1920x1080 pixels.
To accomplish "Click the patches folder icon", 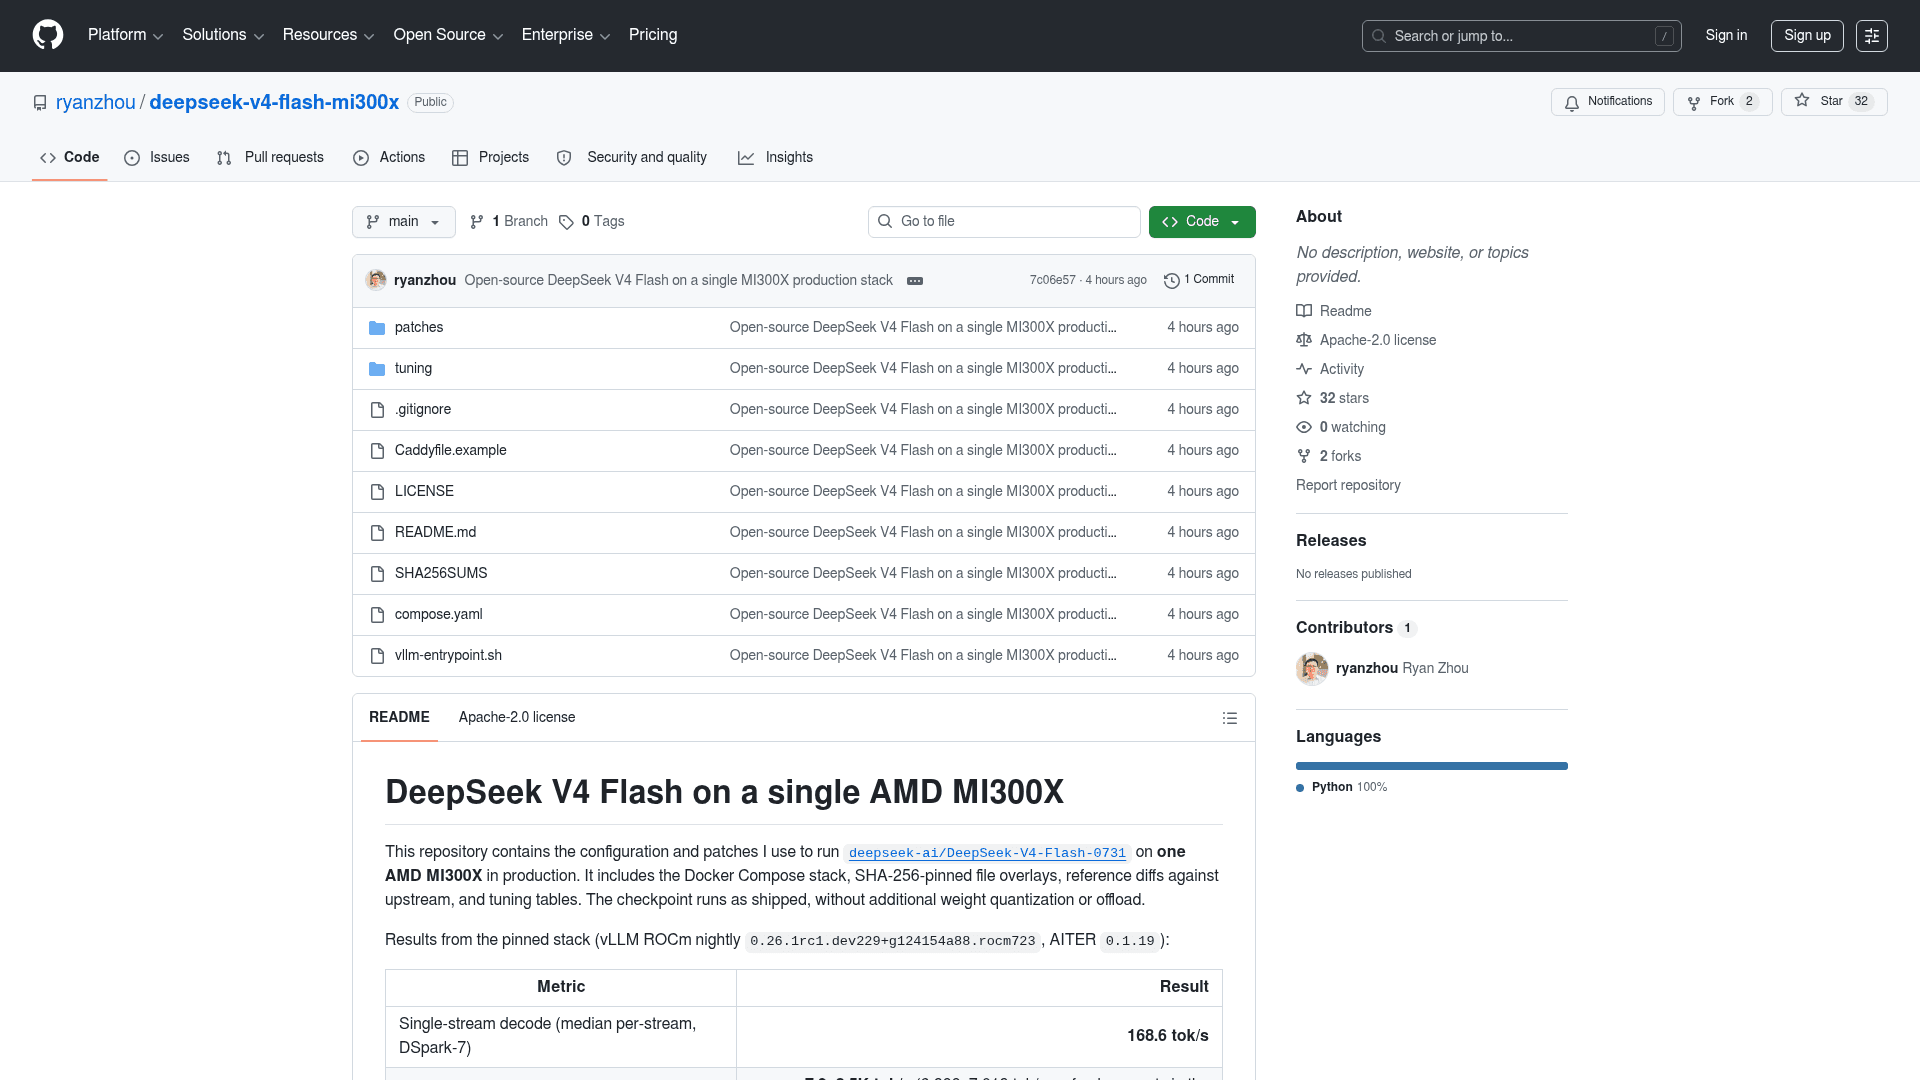I will [x=377, y=328].
